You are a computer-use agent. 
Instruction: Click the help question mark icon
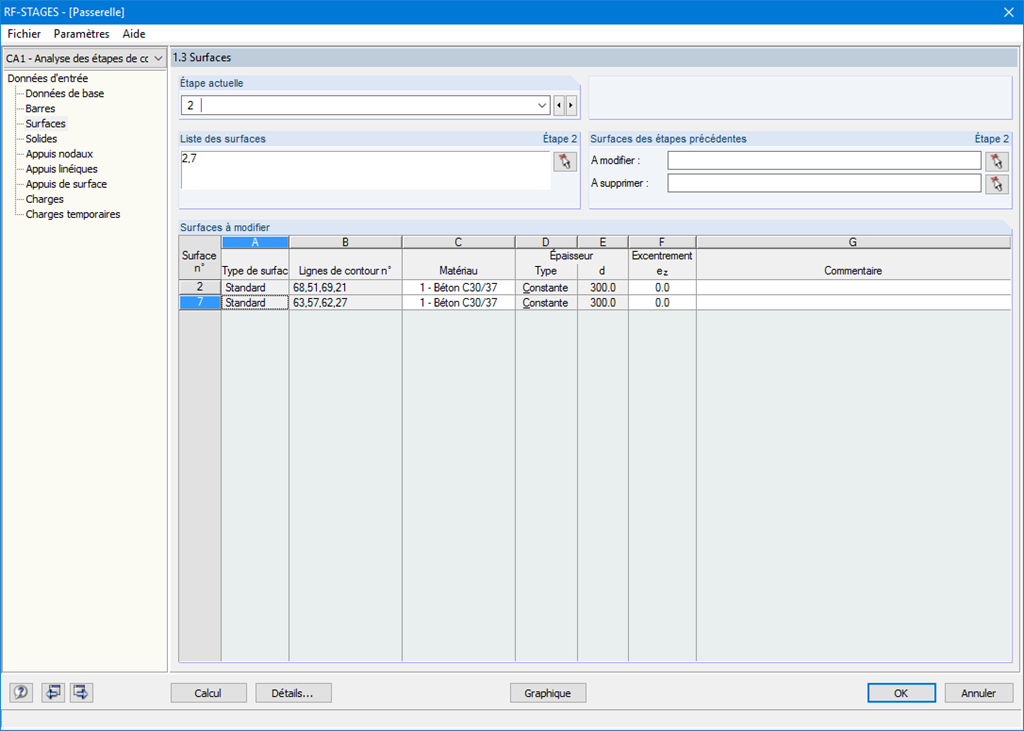tap(21, 692)
